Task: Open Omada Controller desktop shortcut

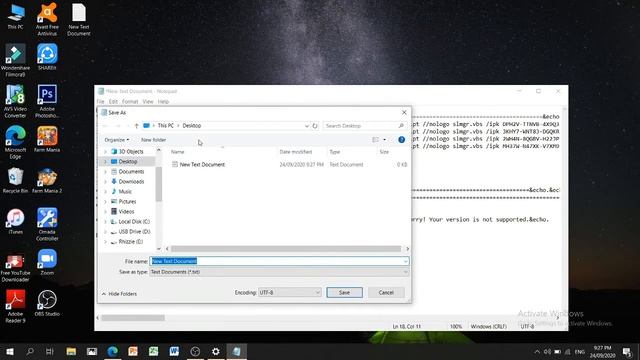Action: [x=47, y=224]
